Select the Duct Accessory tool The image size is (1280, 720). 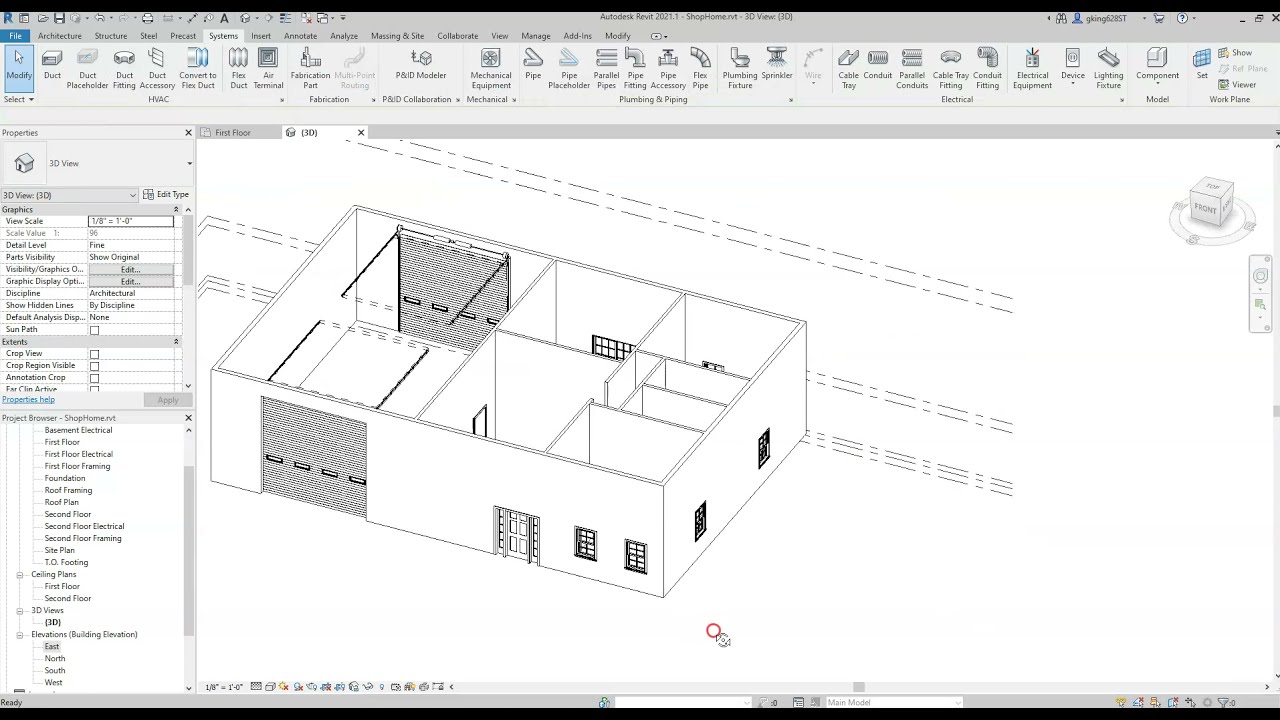pos(157,68)
